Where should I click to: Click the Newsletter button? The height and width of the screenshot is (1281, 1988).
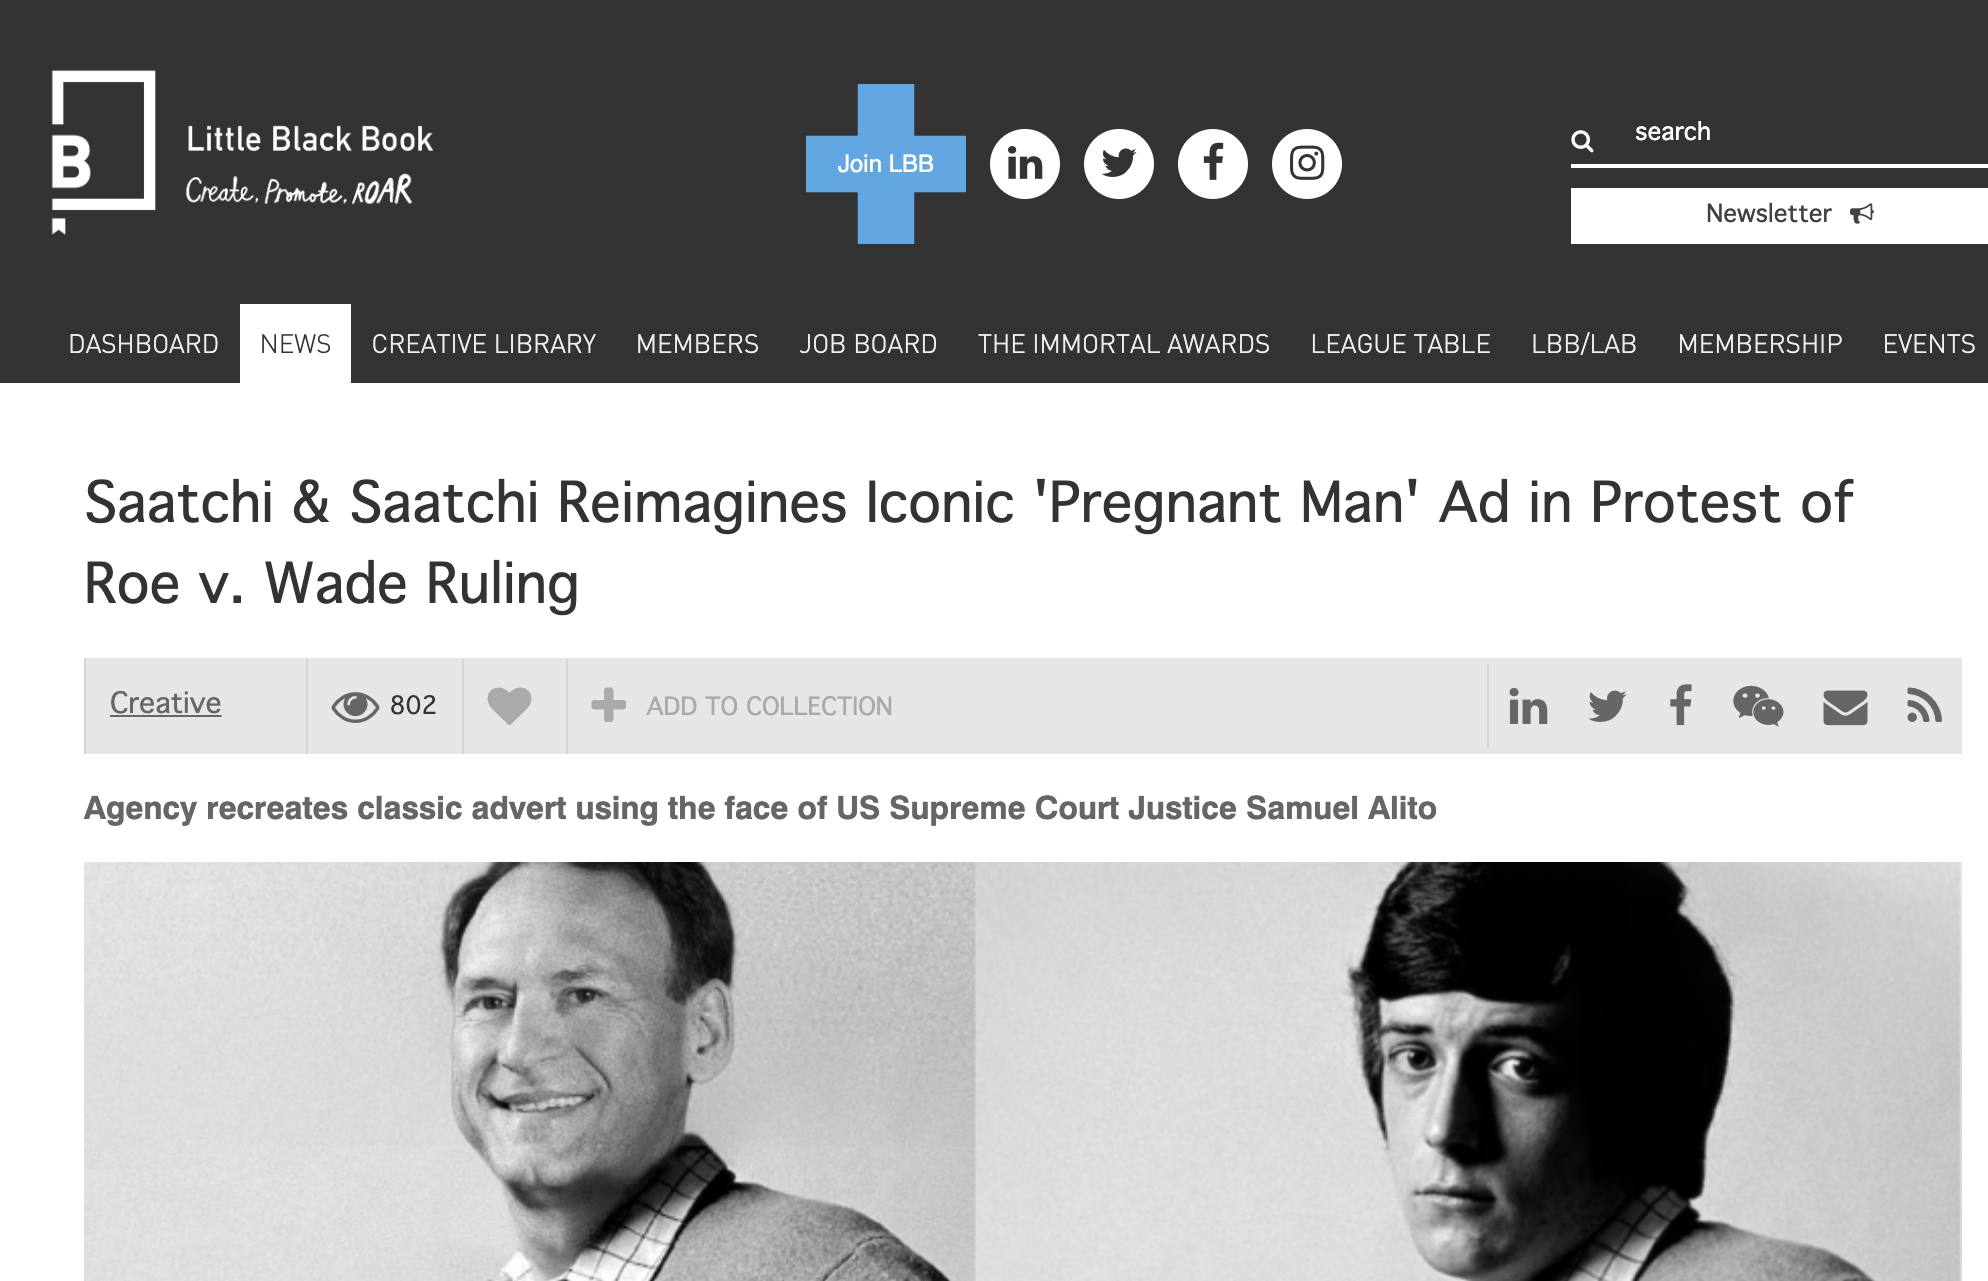click(1779, 215)
